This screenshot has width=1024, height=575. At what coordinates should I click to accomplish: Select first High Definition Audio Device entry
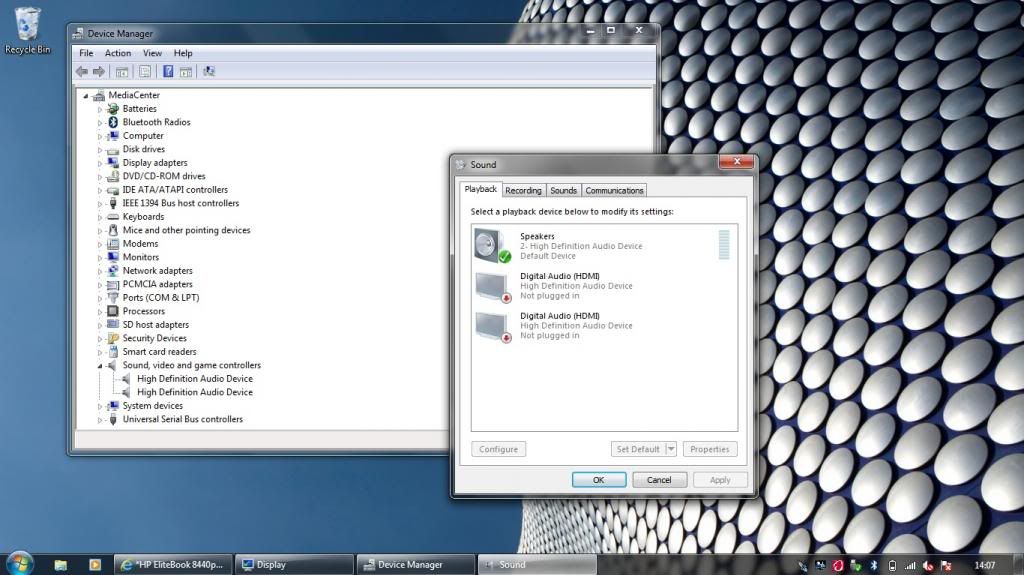[195, 378]
